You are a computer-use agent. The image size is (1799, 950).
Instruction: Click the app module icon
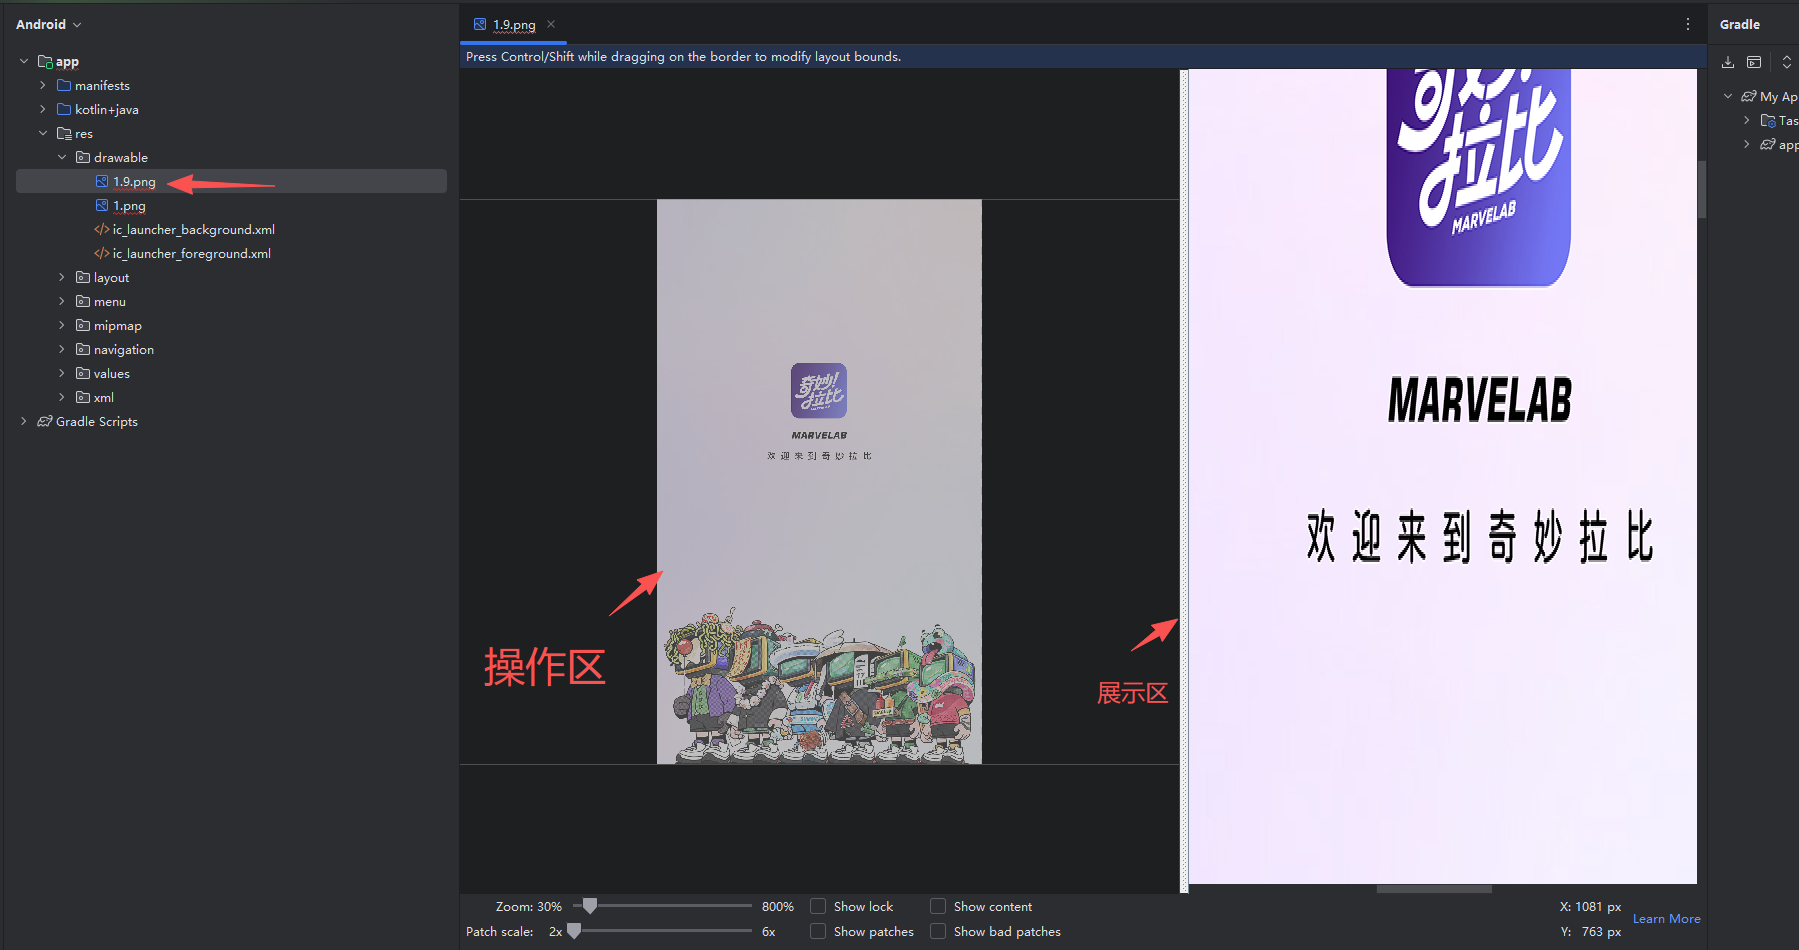45,61
